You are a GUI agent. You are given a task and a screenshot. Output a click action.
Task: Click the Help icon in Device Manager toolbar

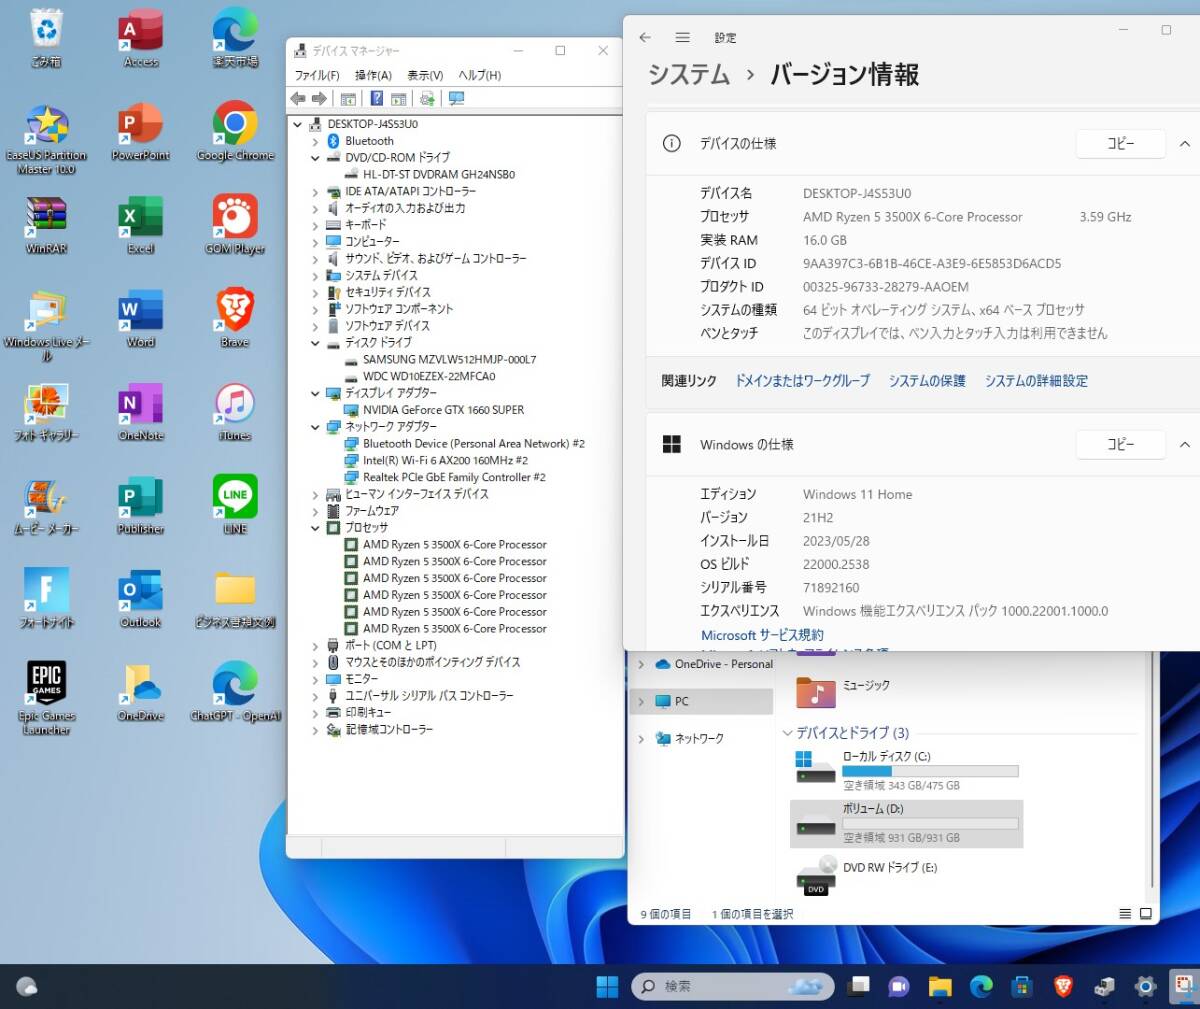(x=377, y=98)
